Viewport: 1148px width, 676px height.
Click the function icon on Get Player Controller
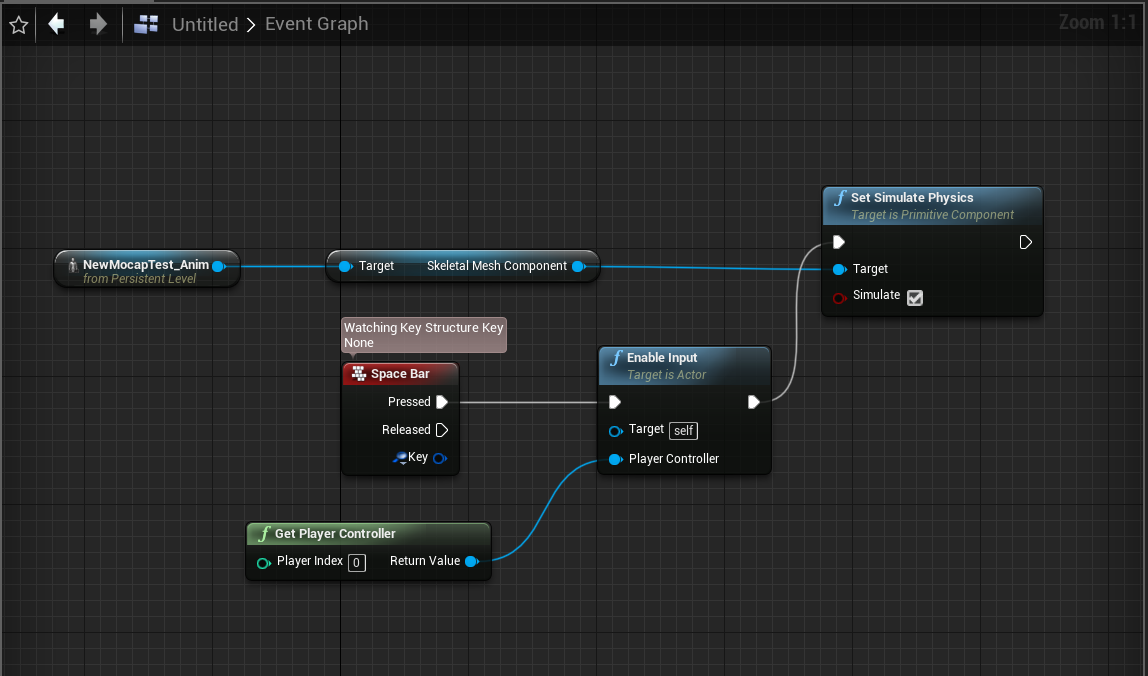263,534
